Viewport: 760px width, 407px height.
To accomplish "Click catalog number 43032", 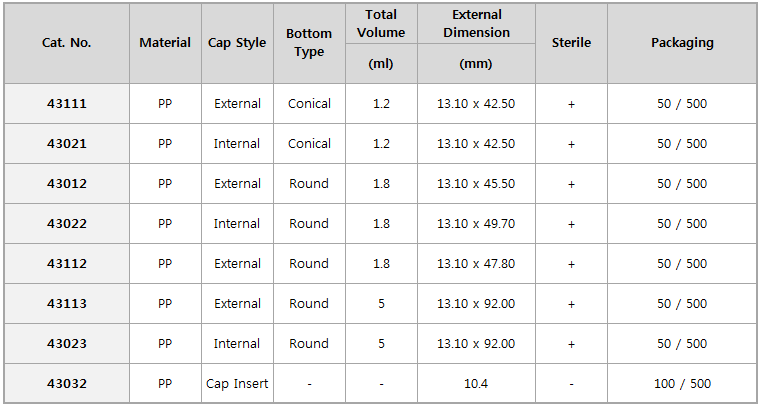I will point(67,384).
